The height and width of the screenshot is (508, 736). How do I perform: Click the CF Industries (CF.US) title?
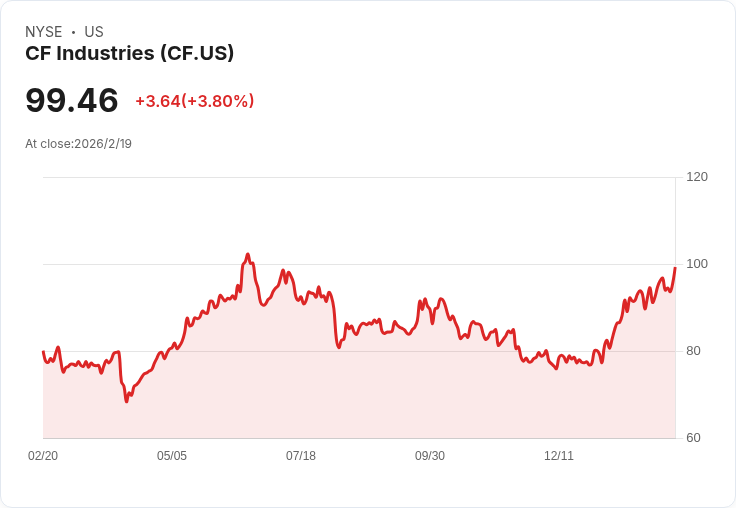(x=130, y=53)
